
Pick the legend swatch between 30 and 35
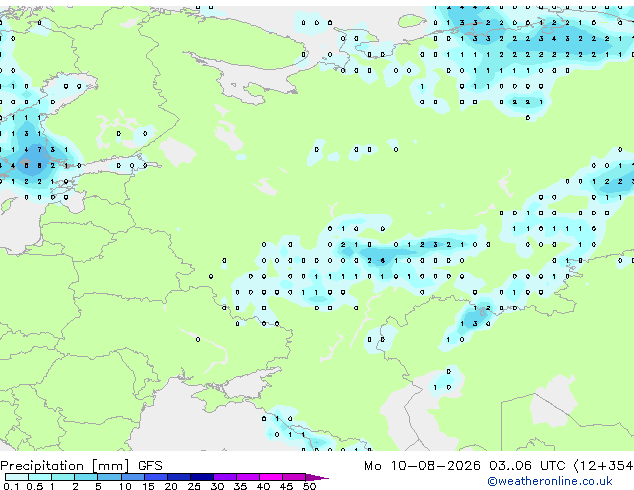[x=225, y=477]
